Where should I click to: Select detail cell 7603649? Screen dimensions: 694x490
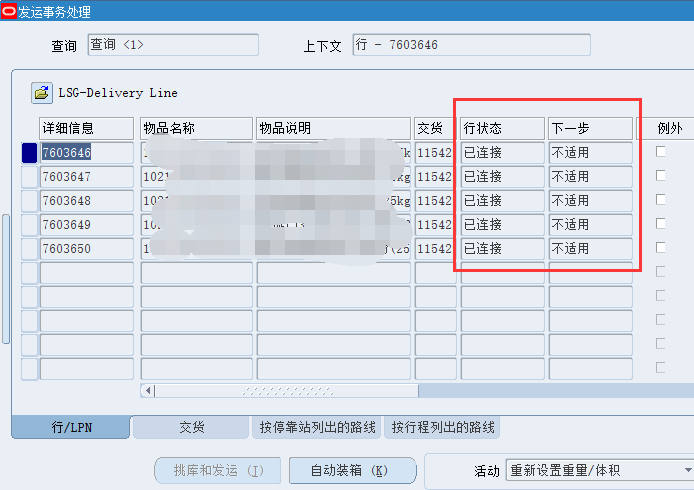coord(86,224)
